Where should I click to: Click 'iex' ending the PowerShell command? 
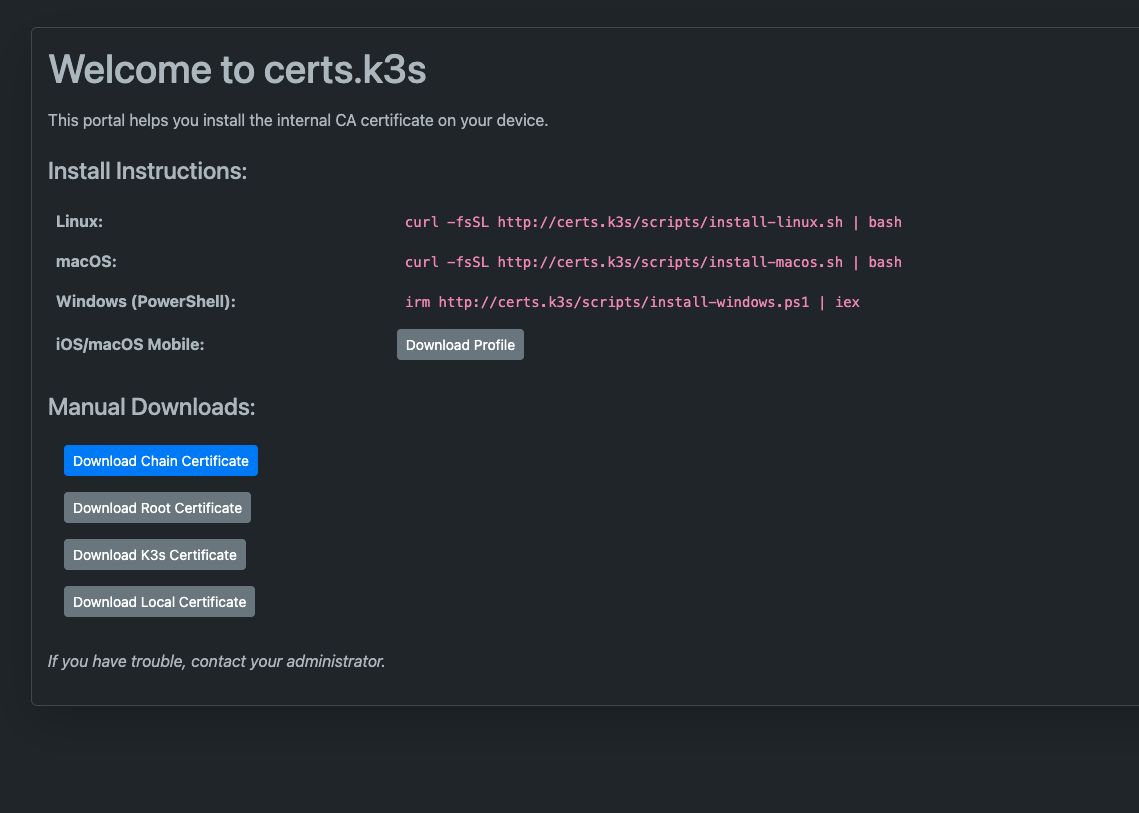pyautogui.click(x=847, y=302)
